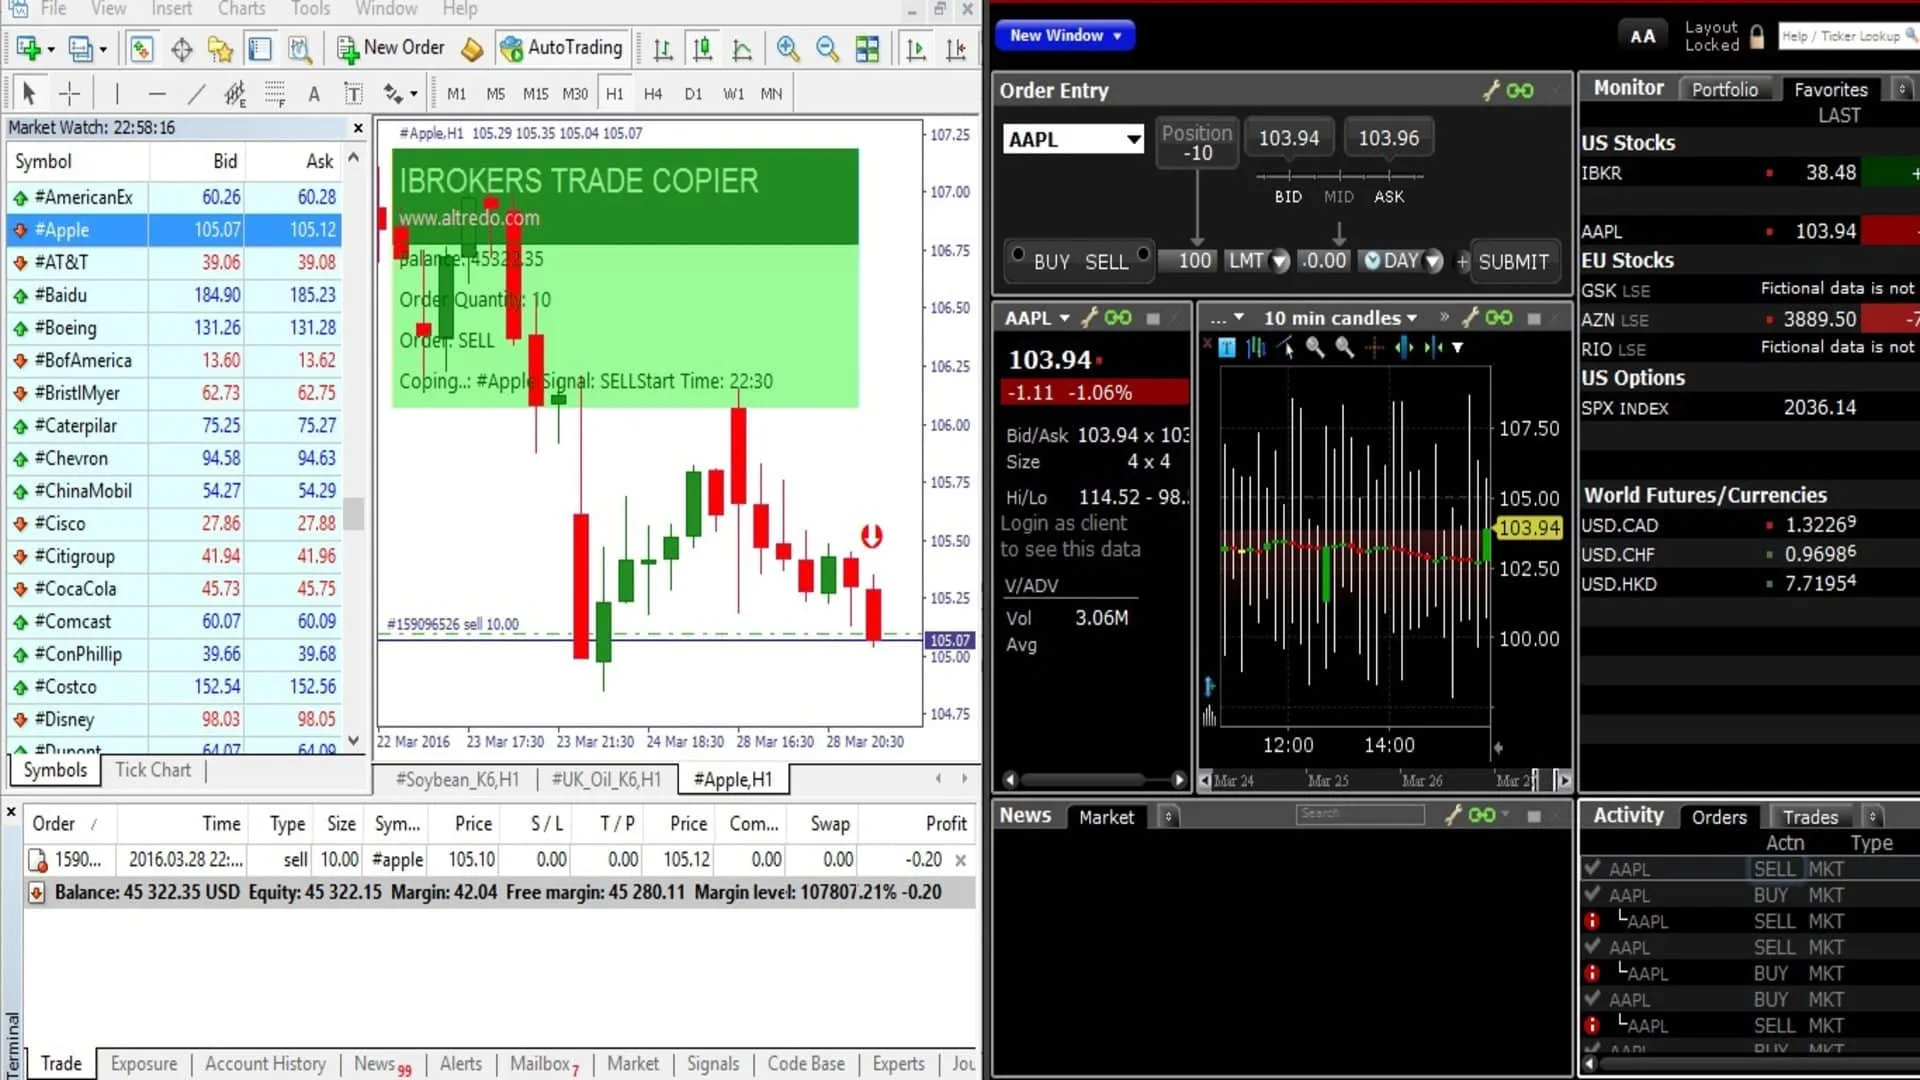Select the equidistant channel tool
This screenshot has height=1080, width=1920.
coord(235,94)
